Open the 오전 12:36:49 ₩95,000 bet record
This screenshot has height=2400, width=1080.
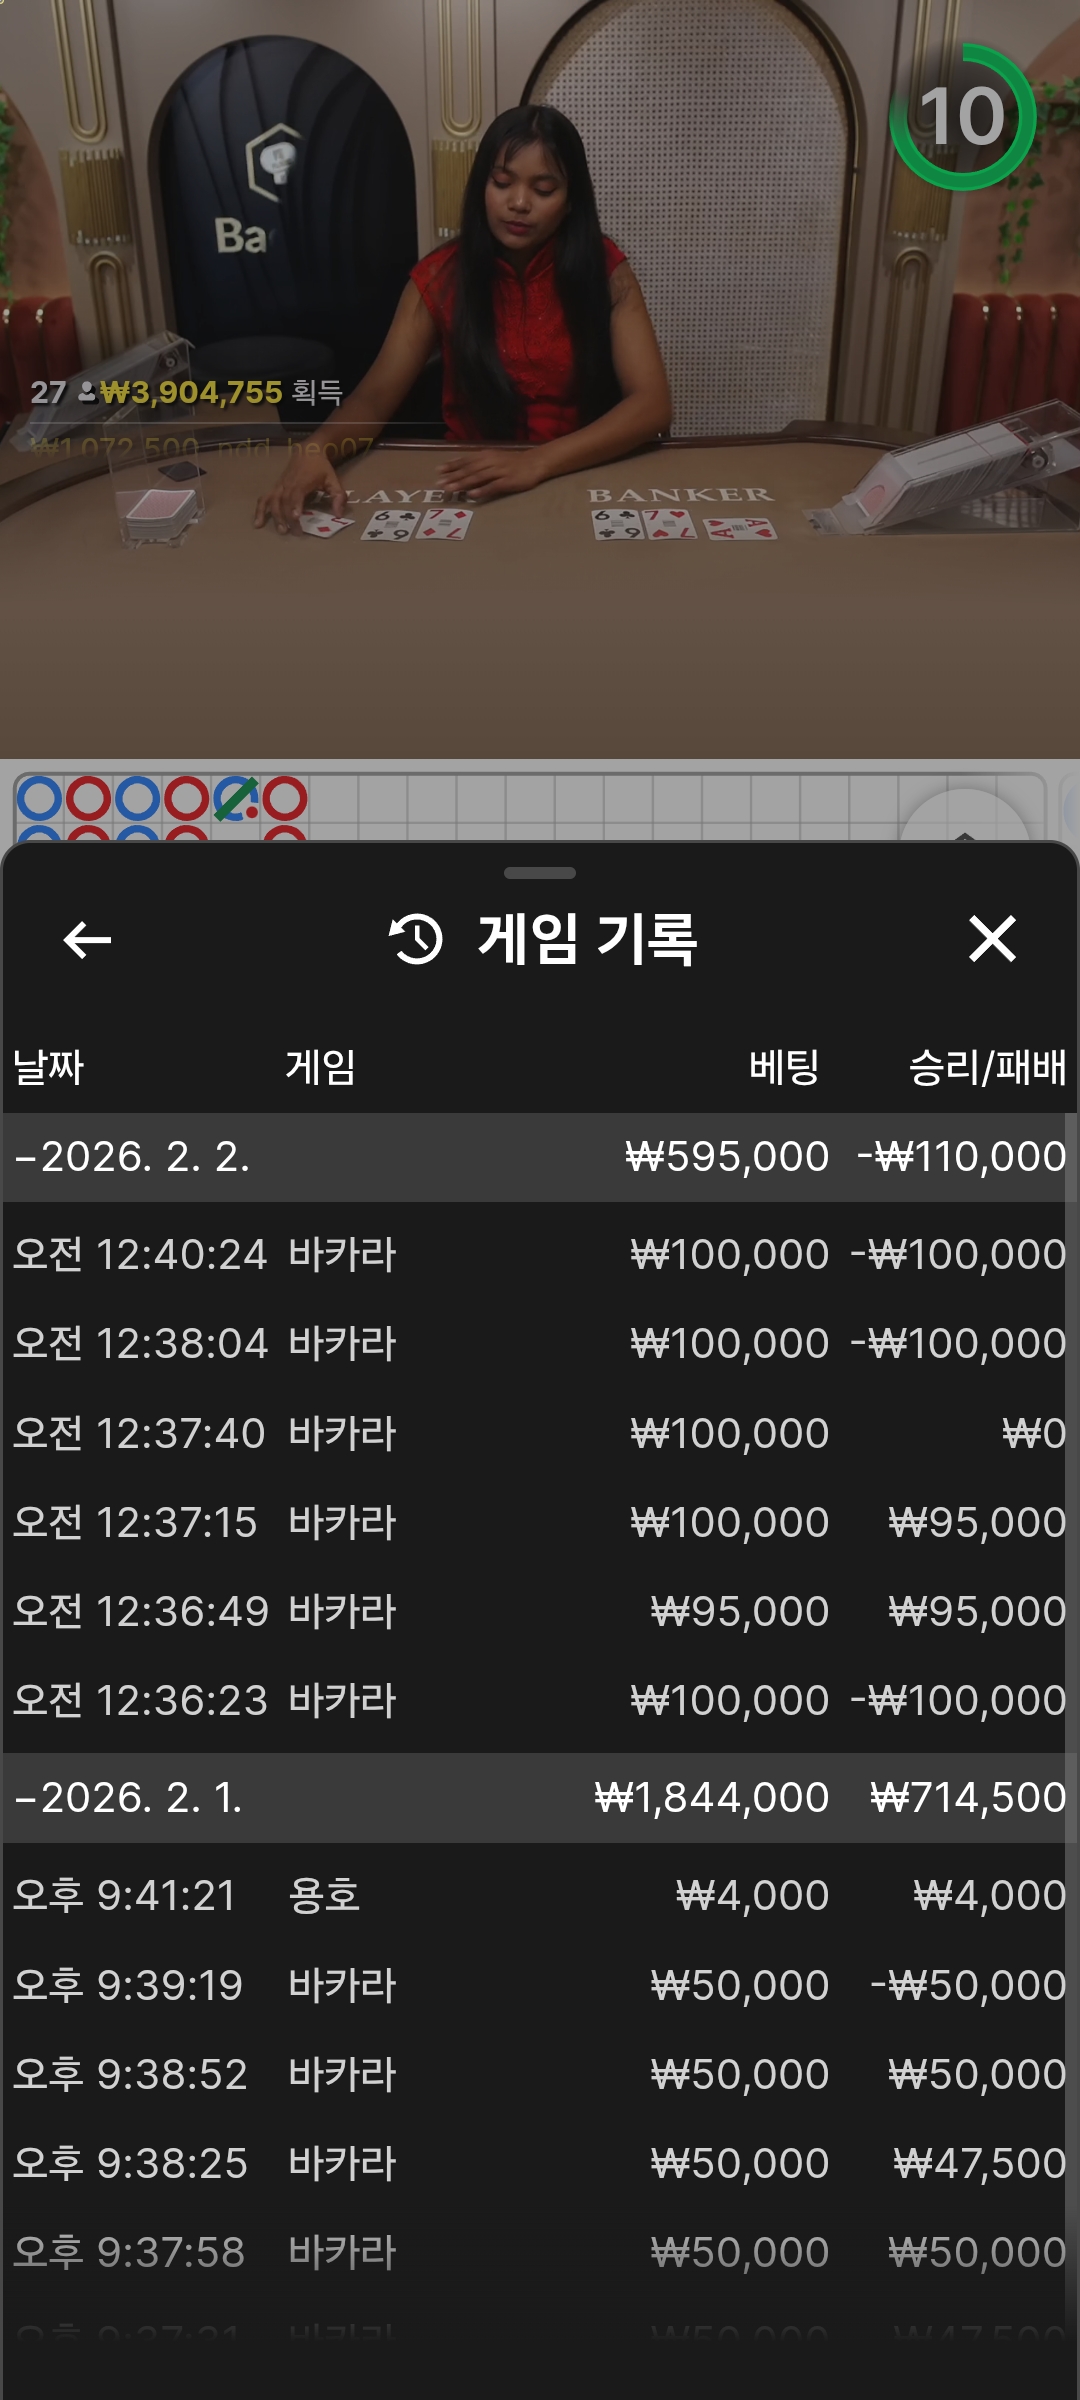538,1612
